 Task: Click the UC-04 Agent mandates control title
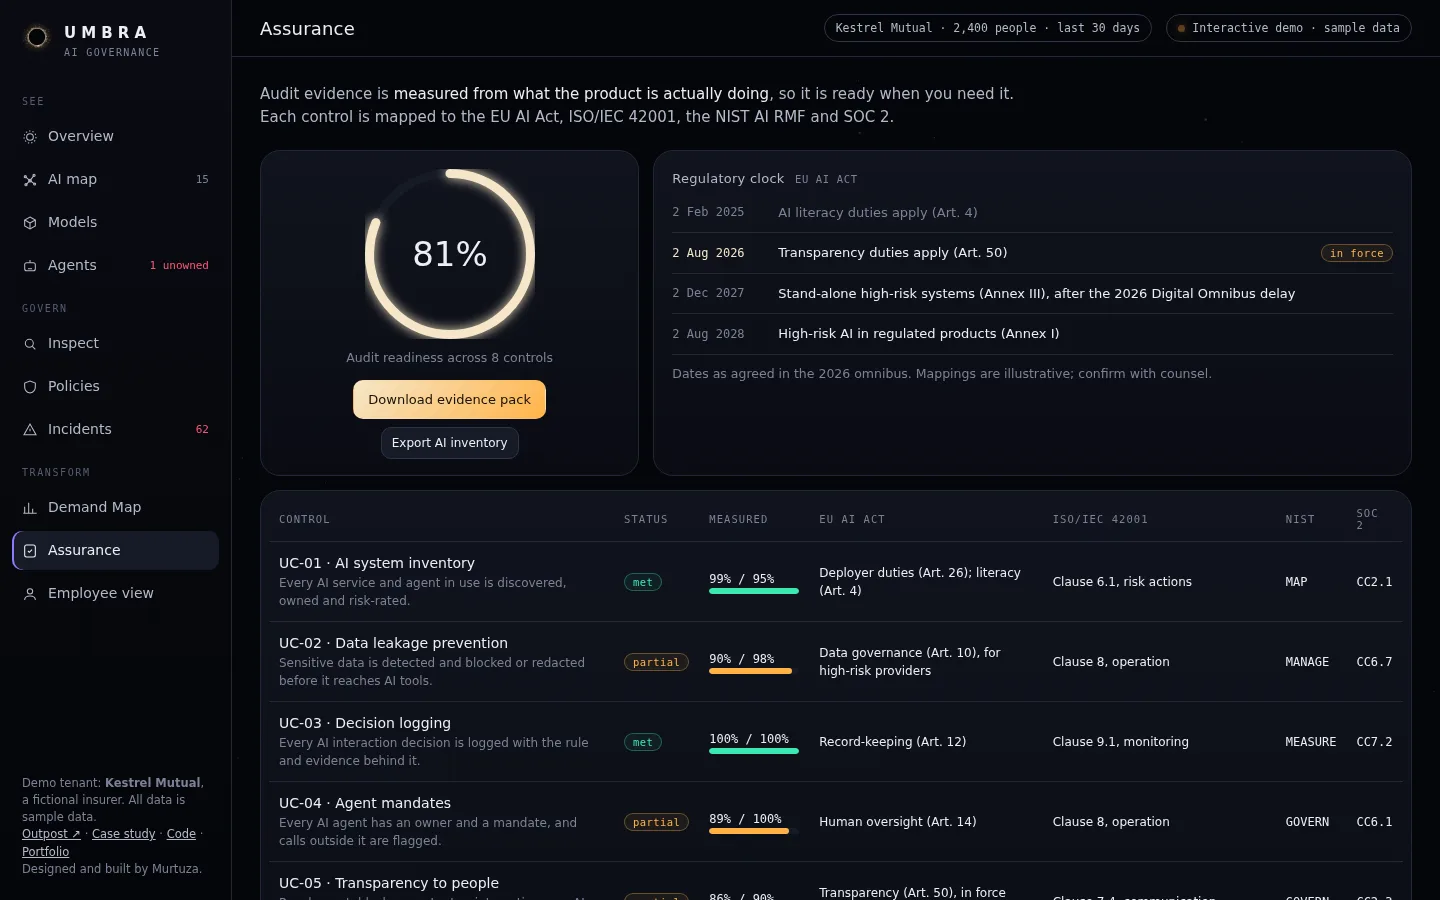pyautogui.click(x=365, y=803)
